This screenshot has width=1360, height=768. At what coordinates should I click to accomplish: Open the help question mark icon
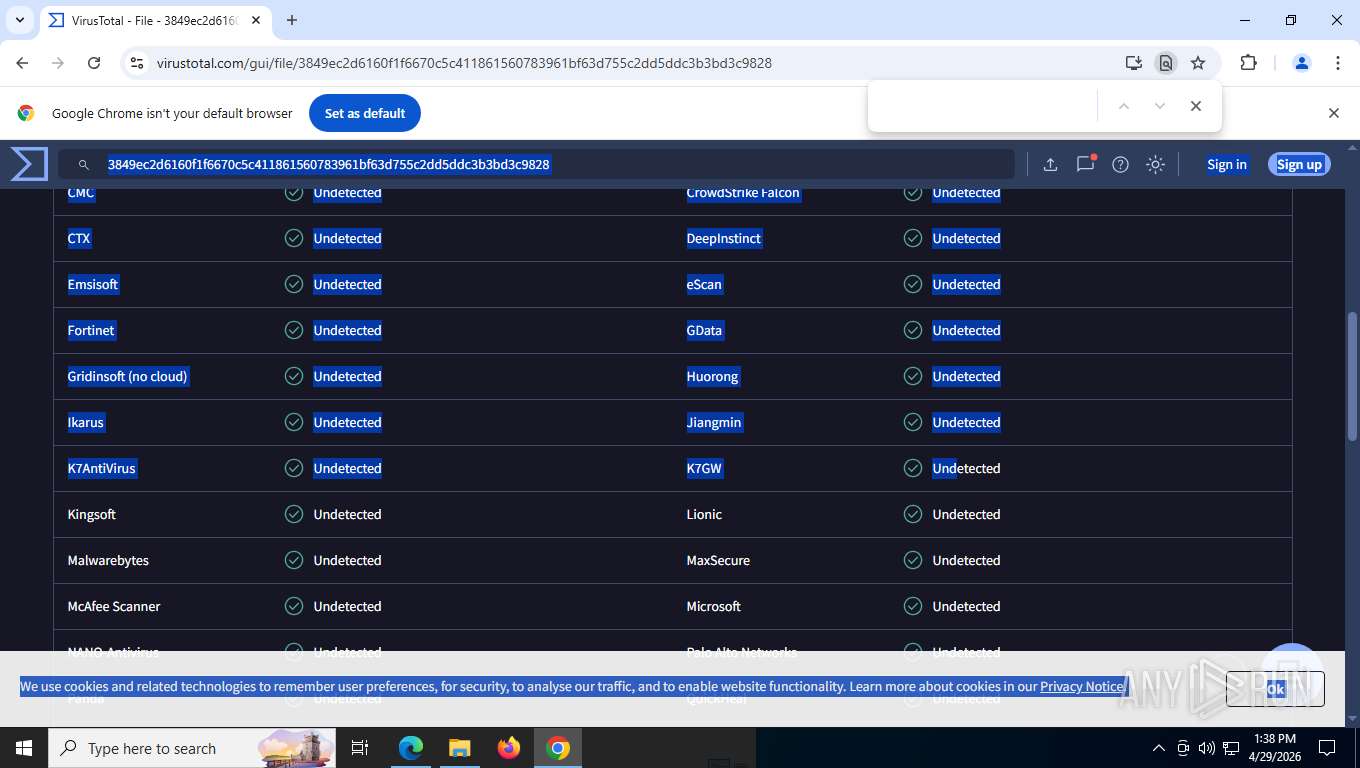1120,165
